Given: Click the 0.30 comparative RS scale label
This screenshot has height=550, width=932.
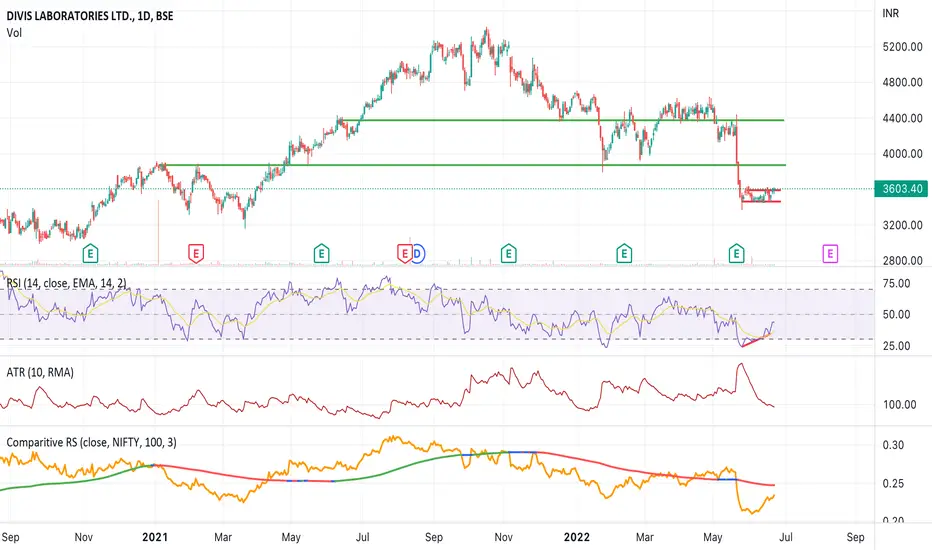Looking at the screenshot, I should point(893,445).
